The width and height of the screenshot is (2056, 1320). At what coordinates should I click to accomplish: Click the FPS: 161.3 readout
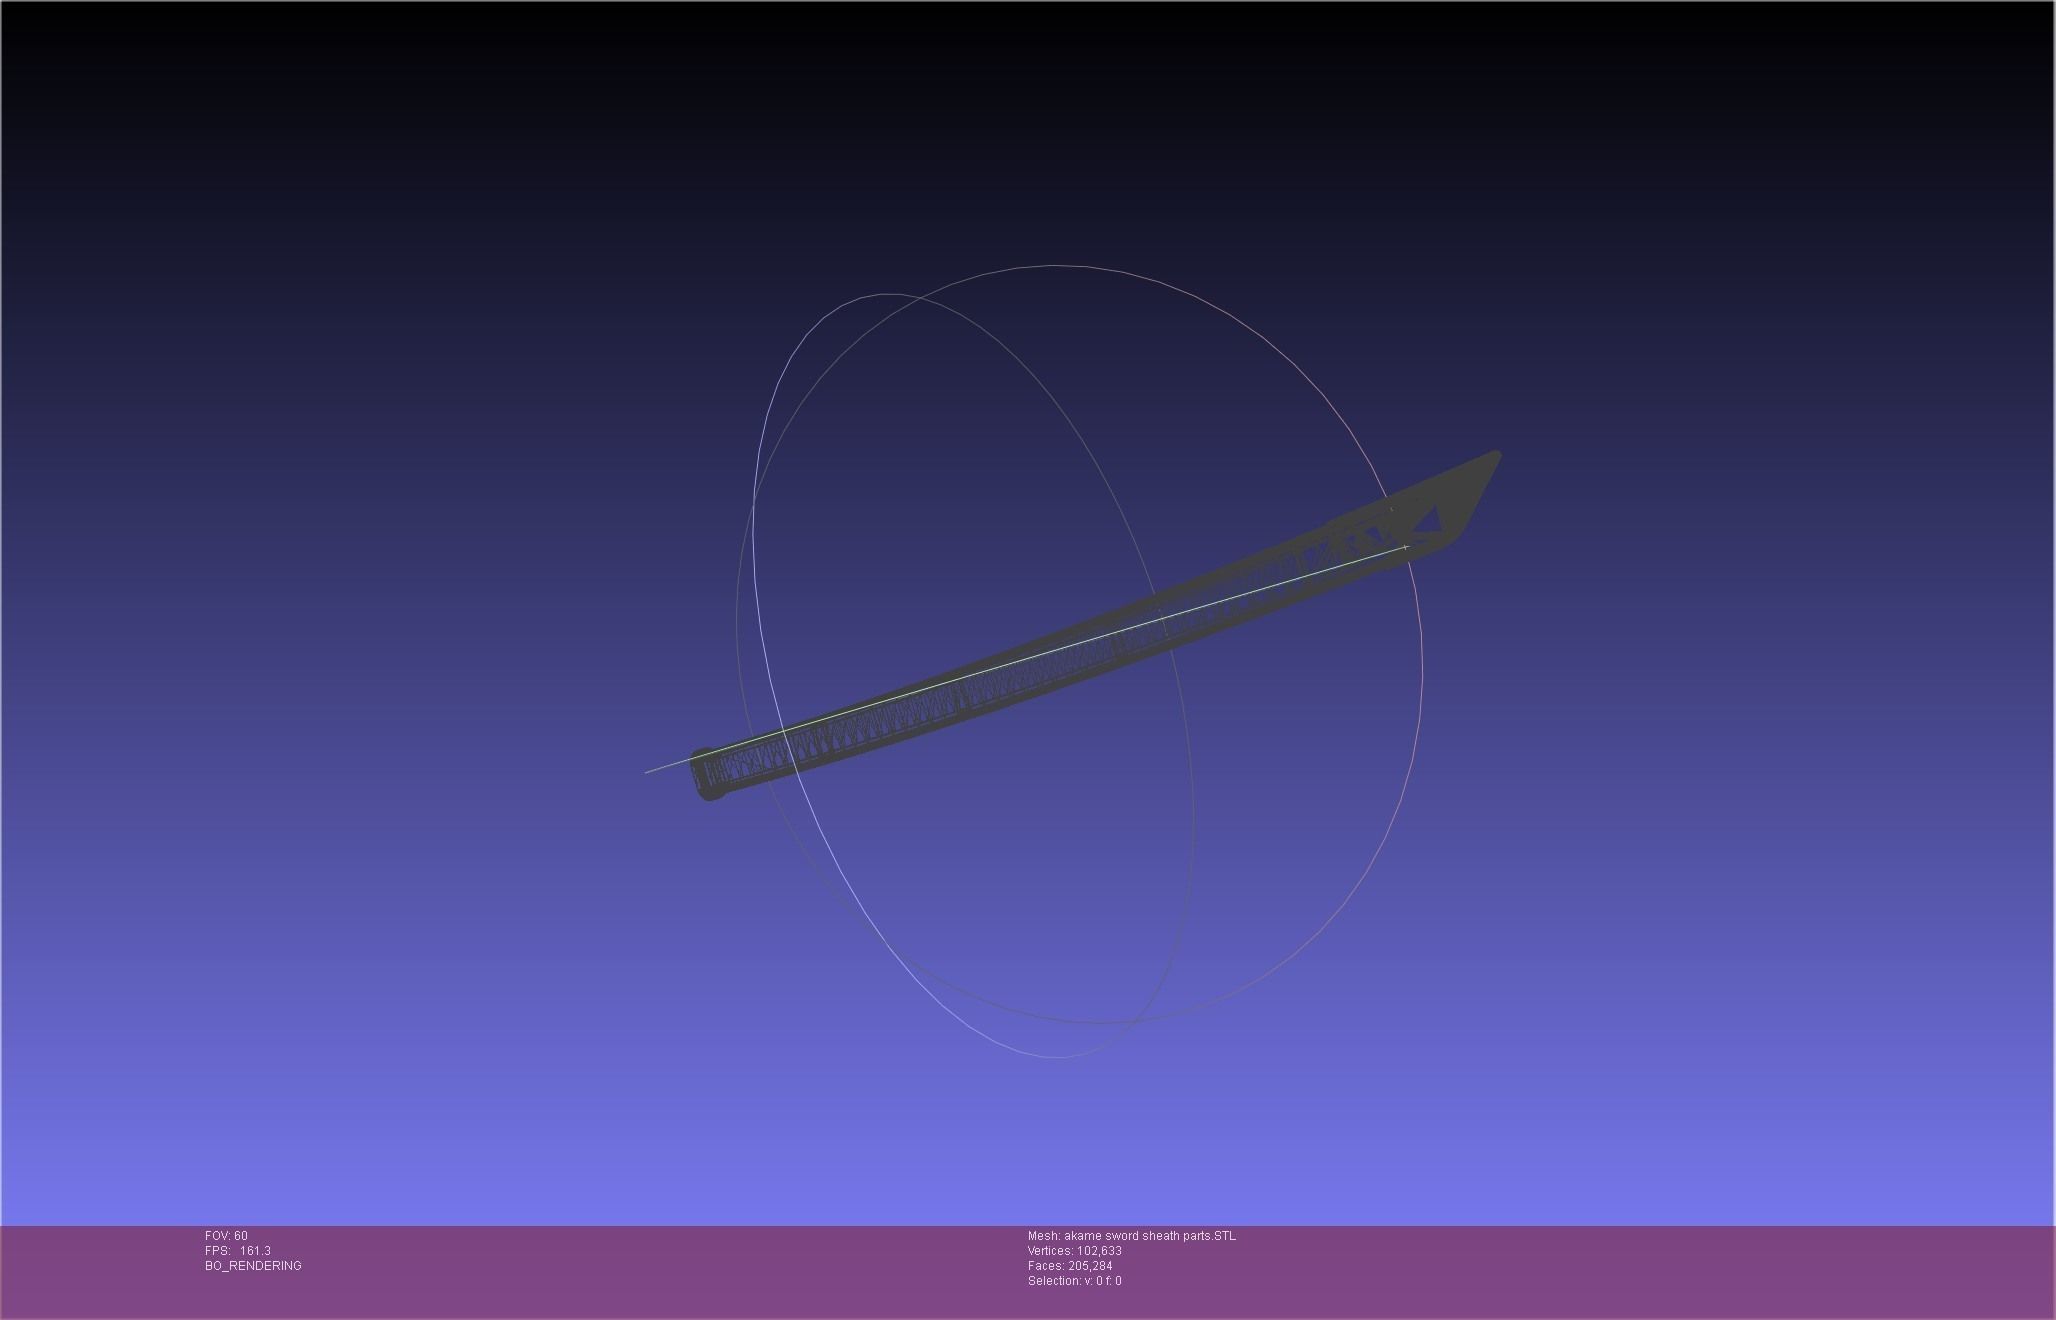pyautogui.click(x=238, y=1251)
